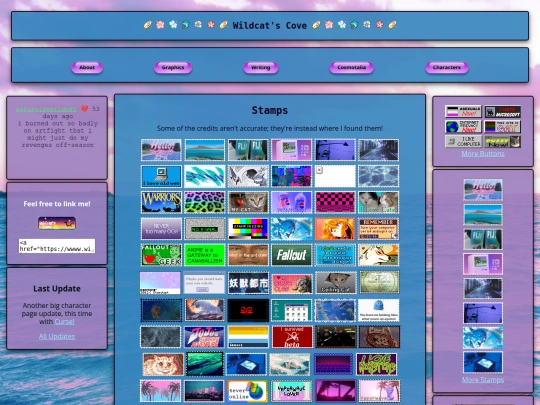The height and width of the screenshot is (405, 540).
Task: Select the orange psychedelic cat stamp
Action: click(x=163, y=364)
